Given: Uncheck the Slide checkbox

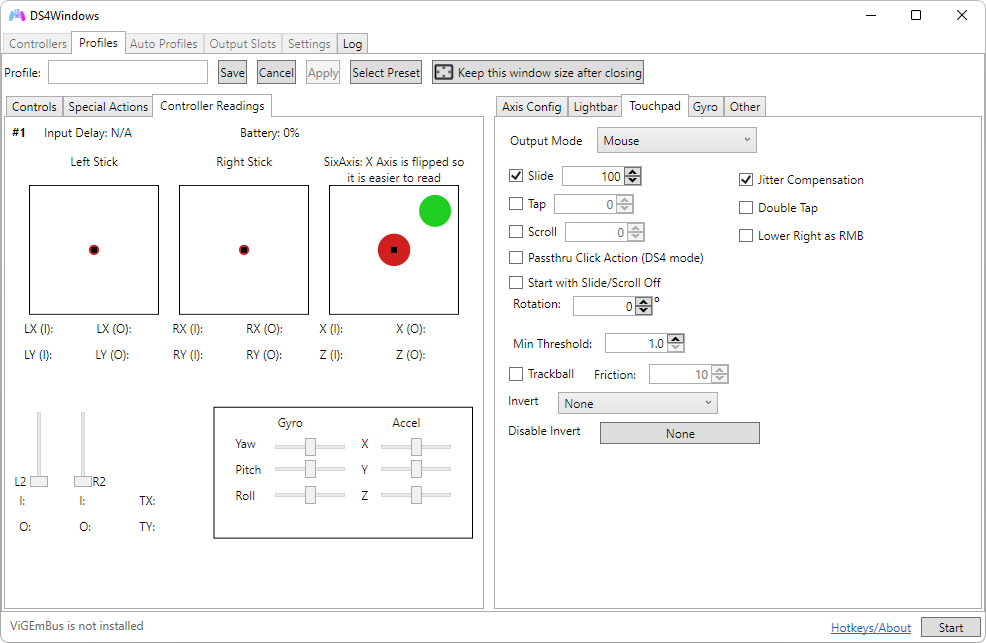Looking at the screenshot, I should [516, 176].
